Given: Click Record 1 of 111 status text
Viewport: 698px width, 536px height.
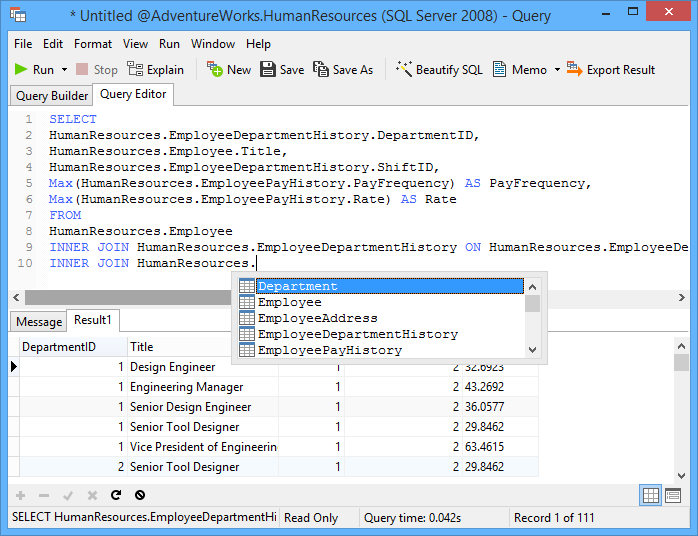Looking at the screenshot, I should coord(554,518).
